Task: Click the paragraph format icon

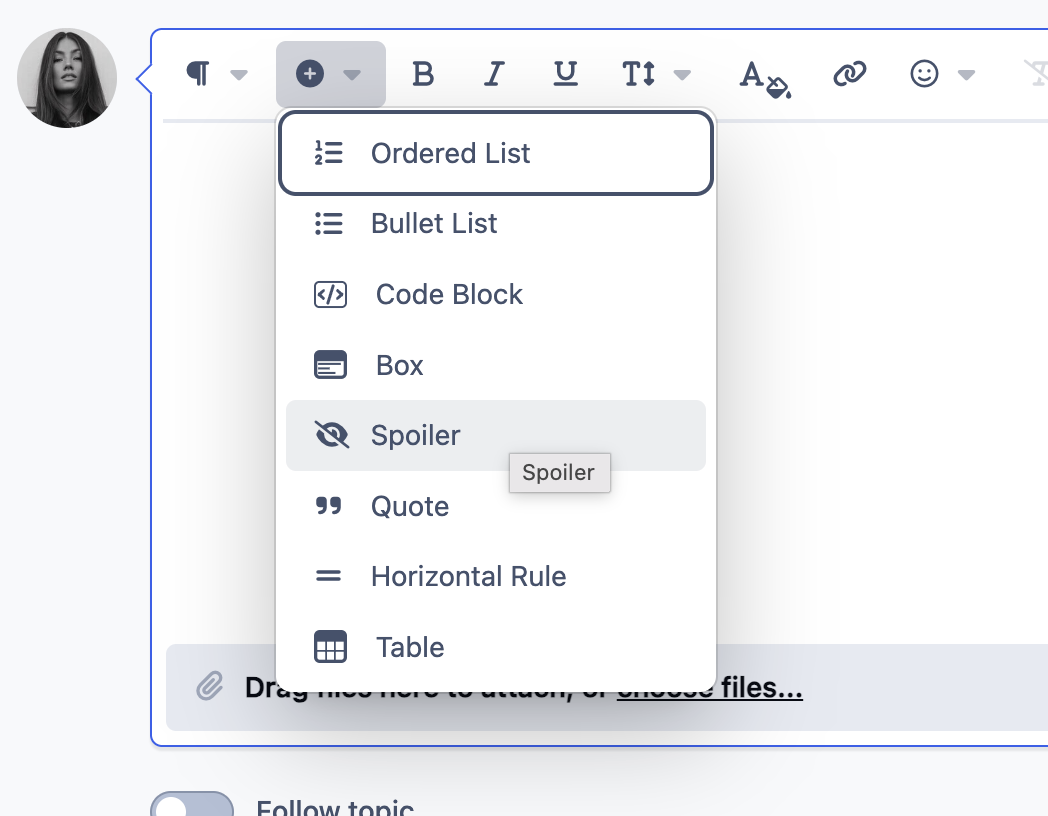Action: 200,74
